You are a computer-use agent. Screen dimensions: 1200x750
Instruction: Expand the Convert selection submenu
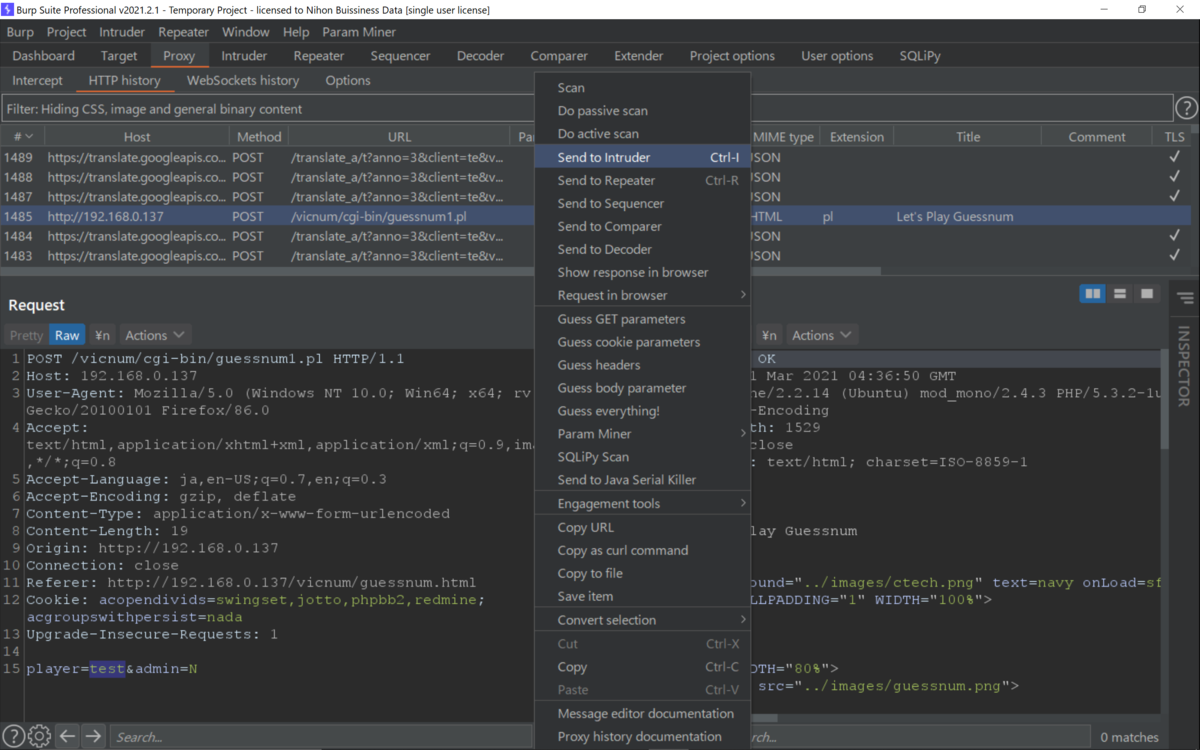642,620
